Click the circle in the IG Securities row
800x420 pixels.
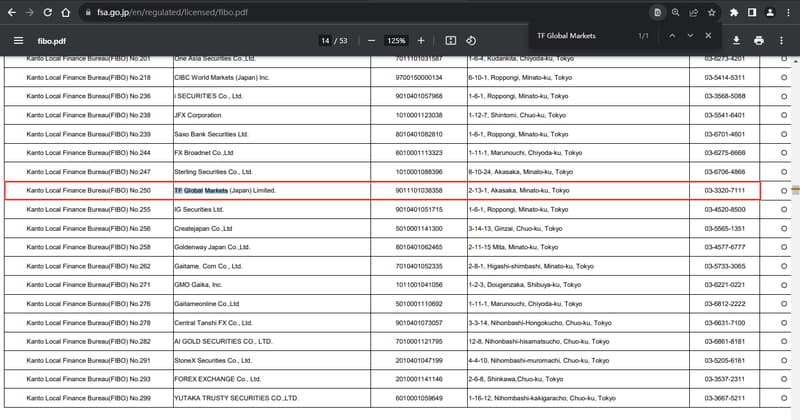click(x=783, y=210)
